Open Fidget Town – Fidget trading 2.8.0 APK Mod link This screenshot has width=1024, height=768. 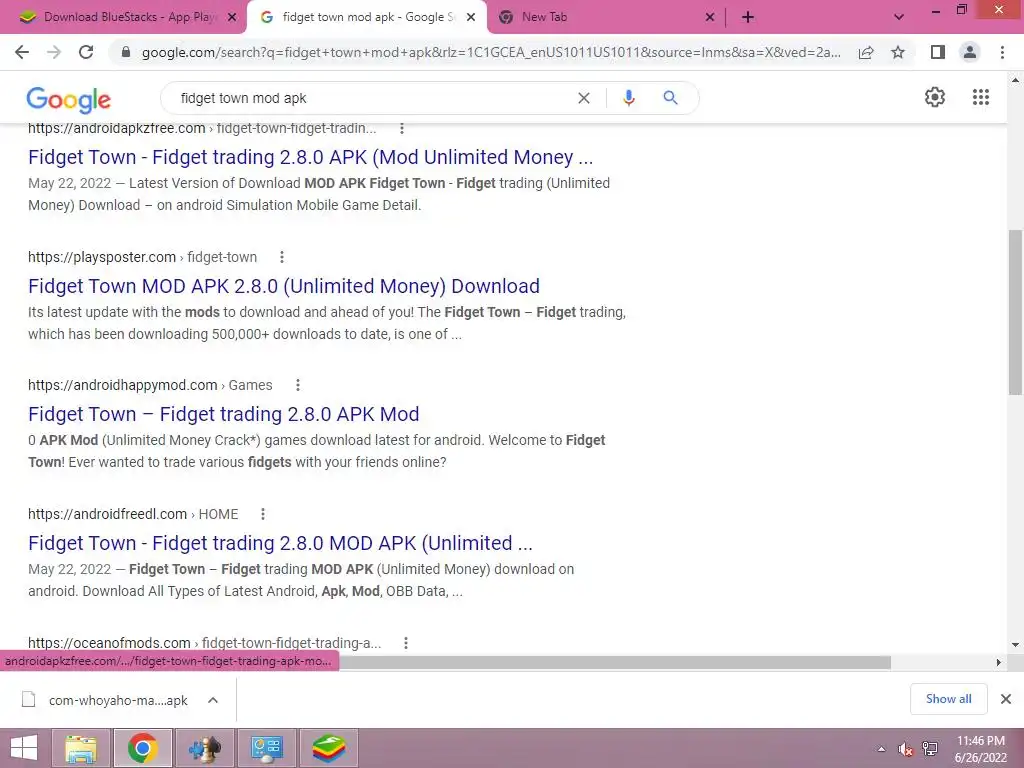(223, 414)
